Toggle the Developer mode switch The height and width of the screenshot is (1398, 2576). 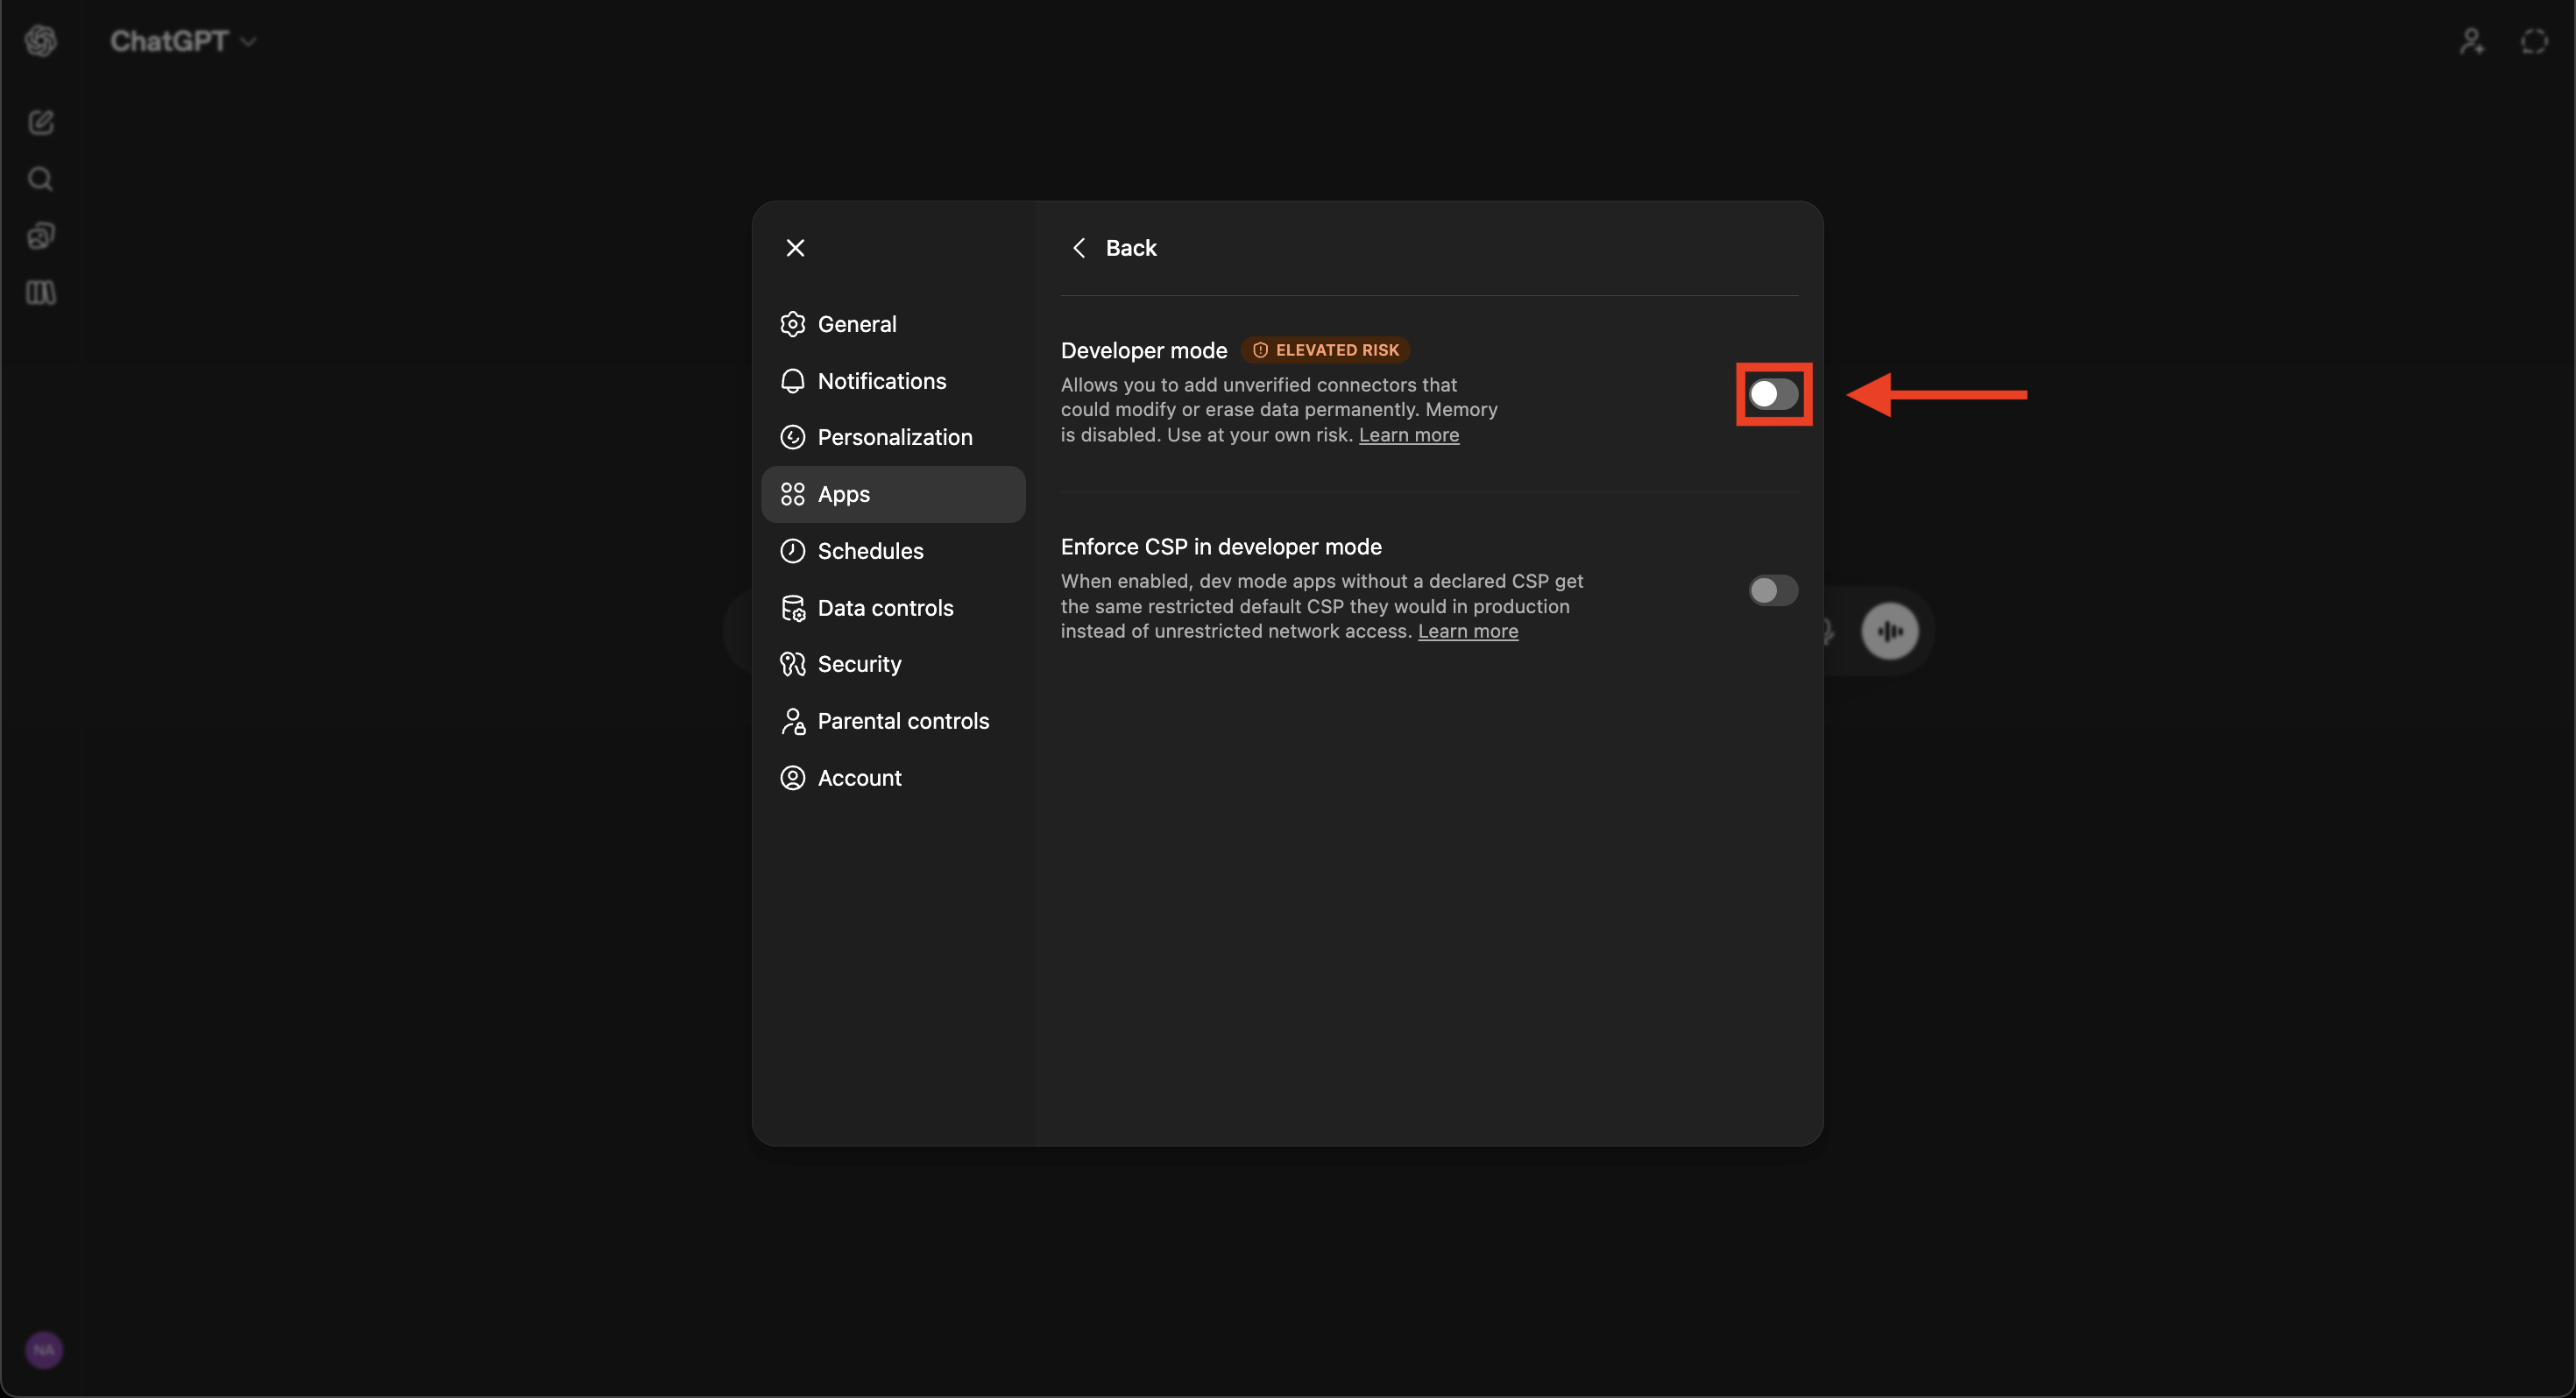click(x=1773, y=394)
